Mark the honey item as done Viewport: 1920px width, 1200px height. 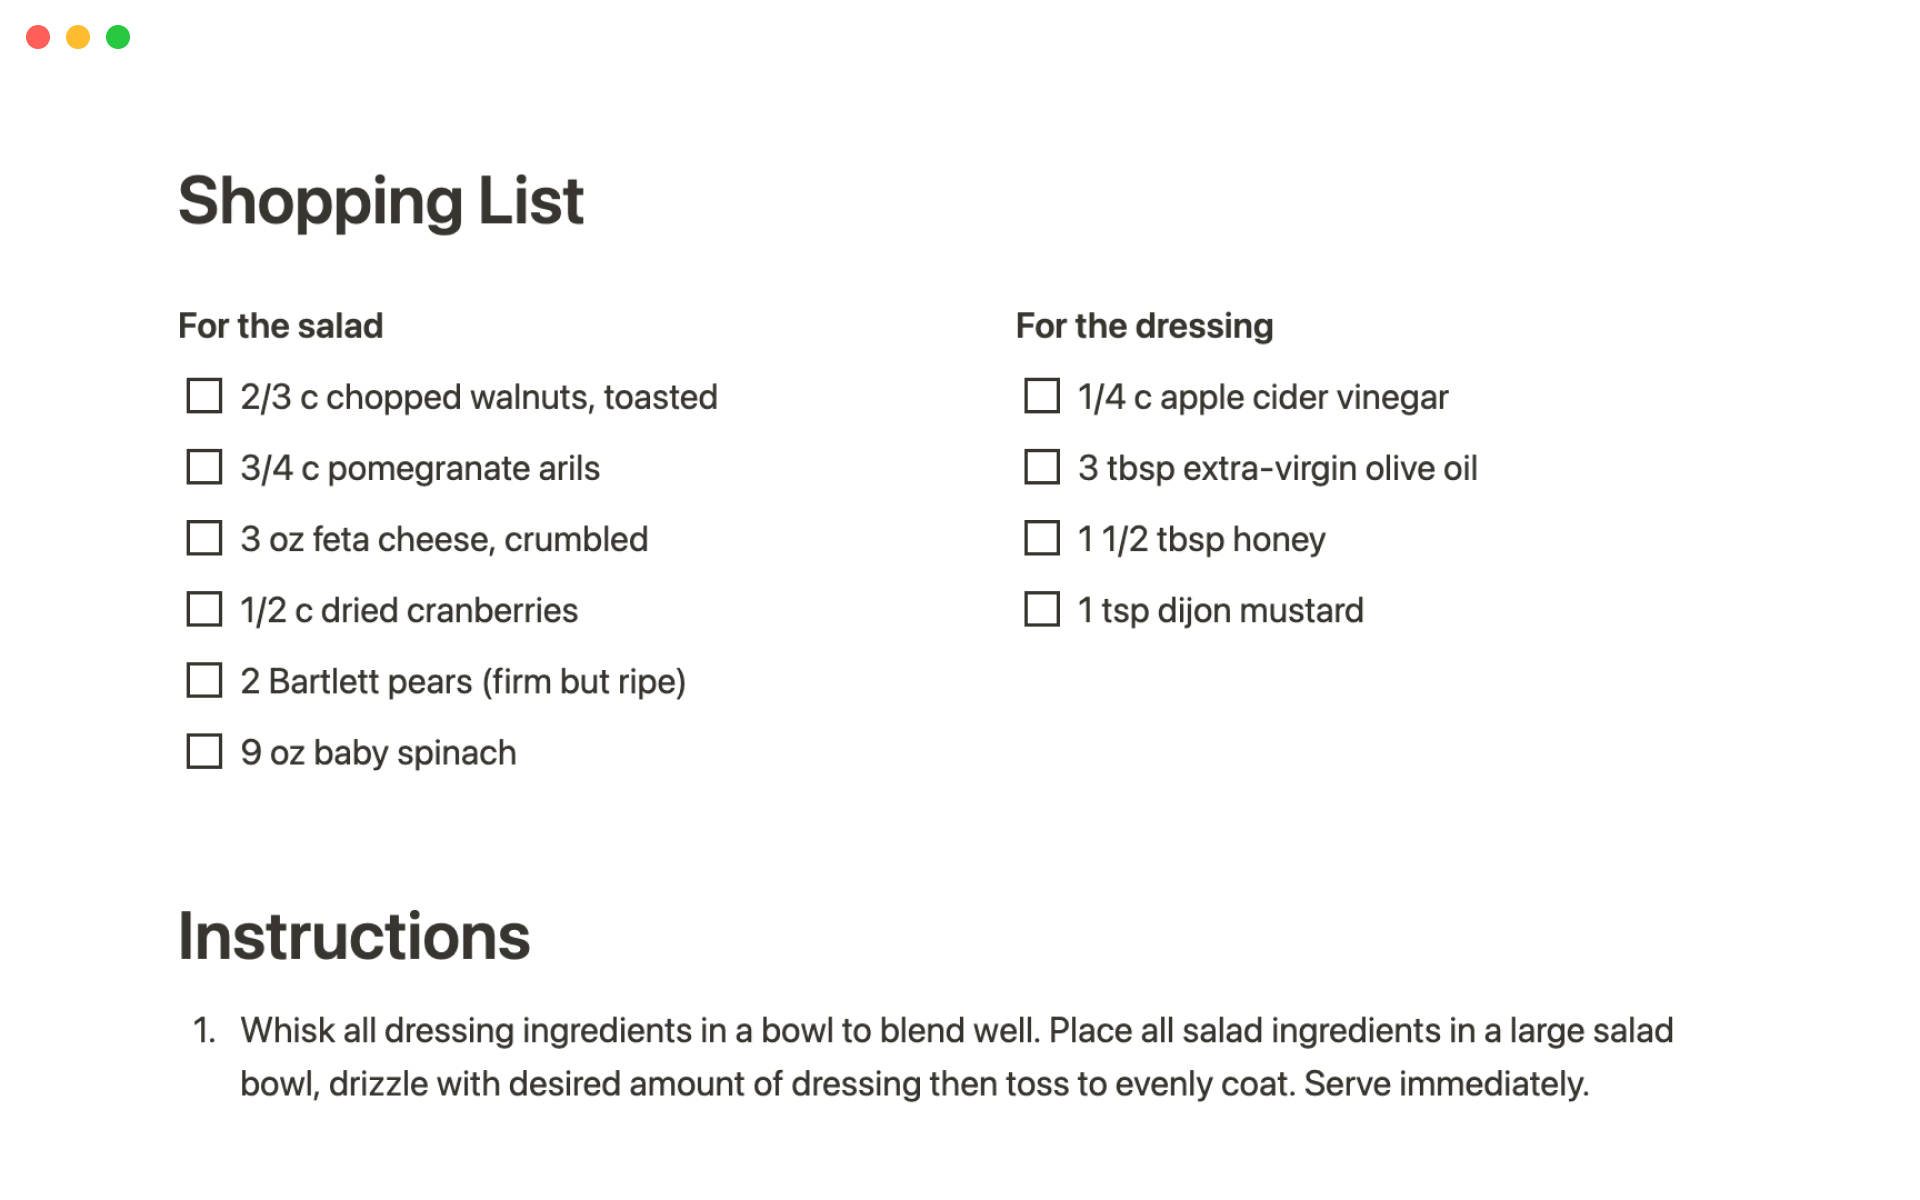click(x=1042, y=538)
